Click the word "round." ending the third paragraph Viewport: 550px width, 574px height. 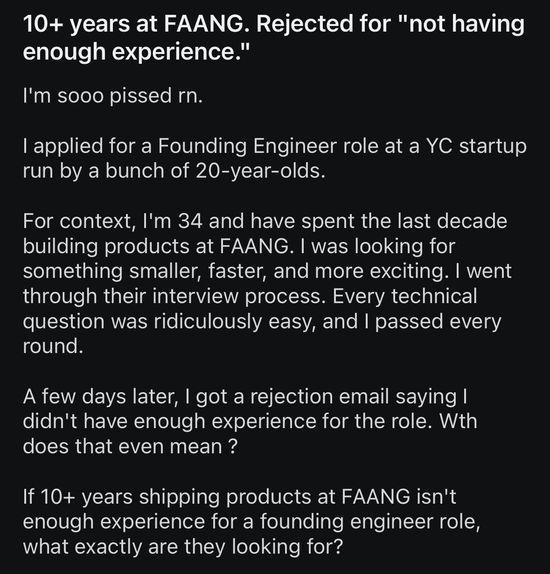[x=53, y=346]
